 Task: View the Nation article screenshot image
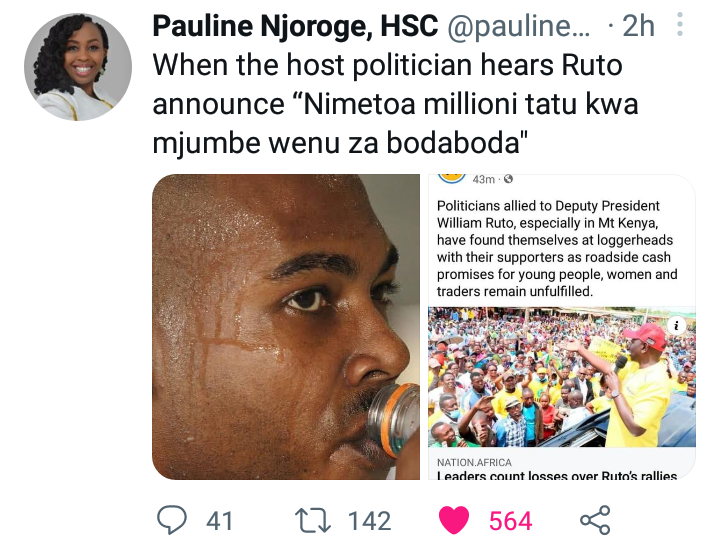tap(562, 327)
